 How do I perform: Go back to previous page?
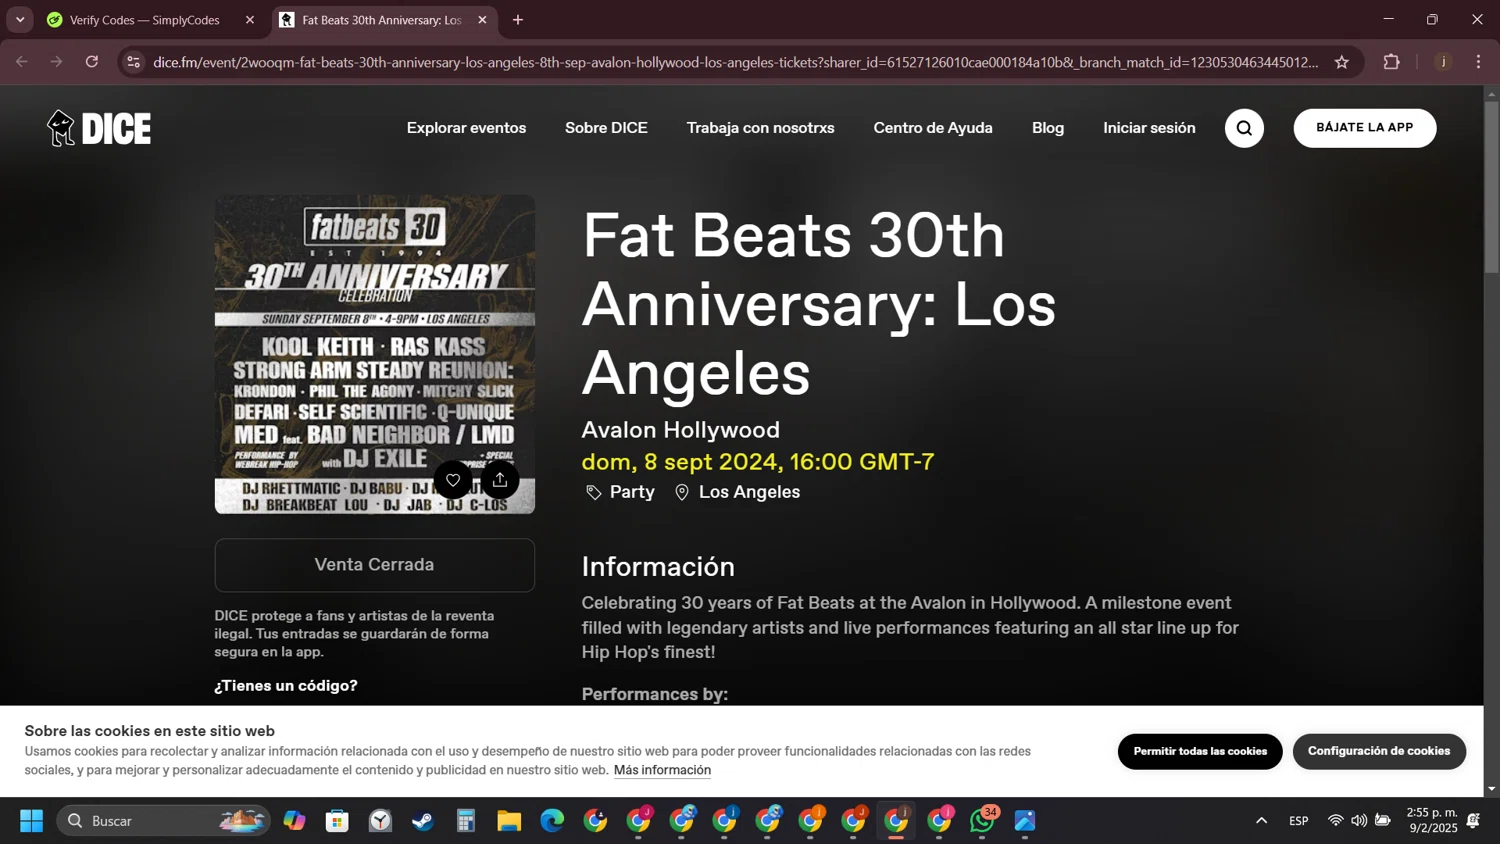coord(22,62)
